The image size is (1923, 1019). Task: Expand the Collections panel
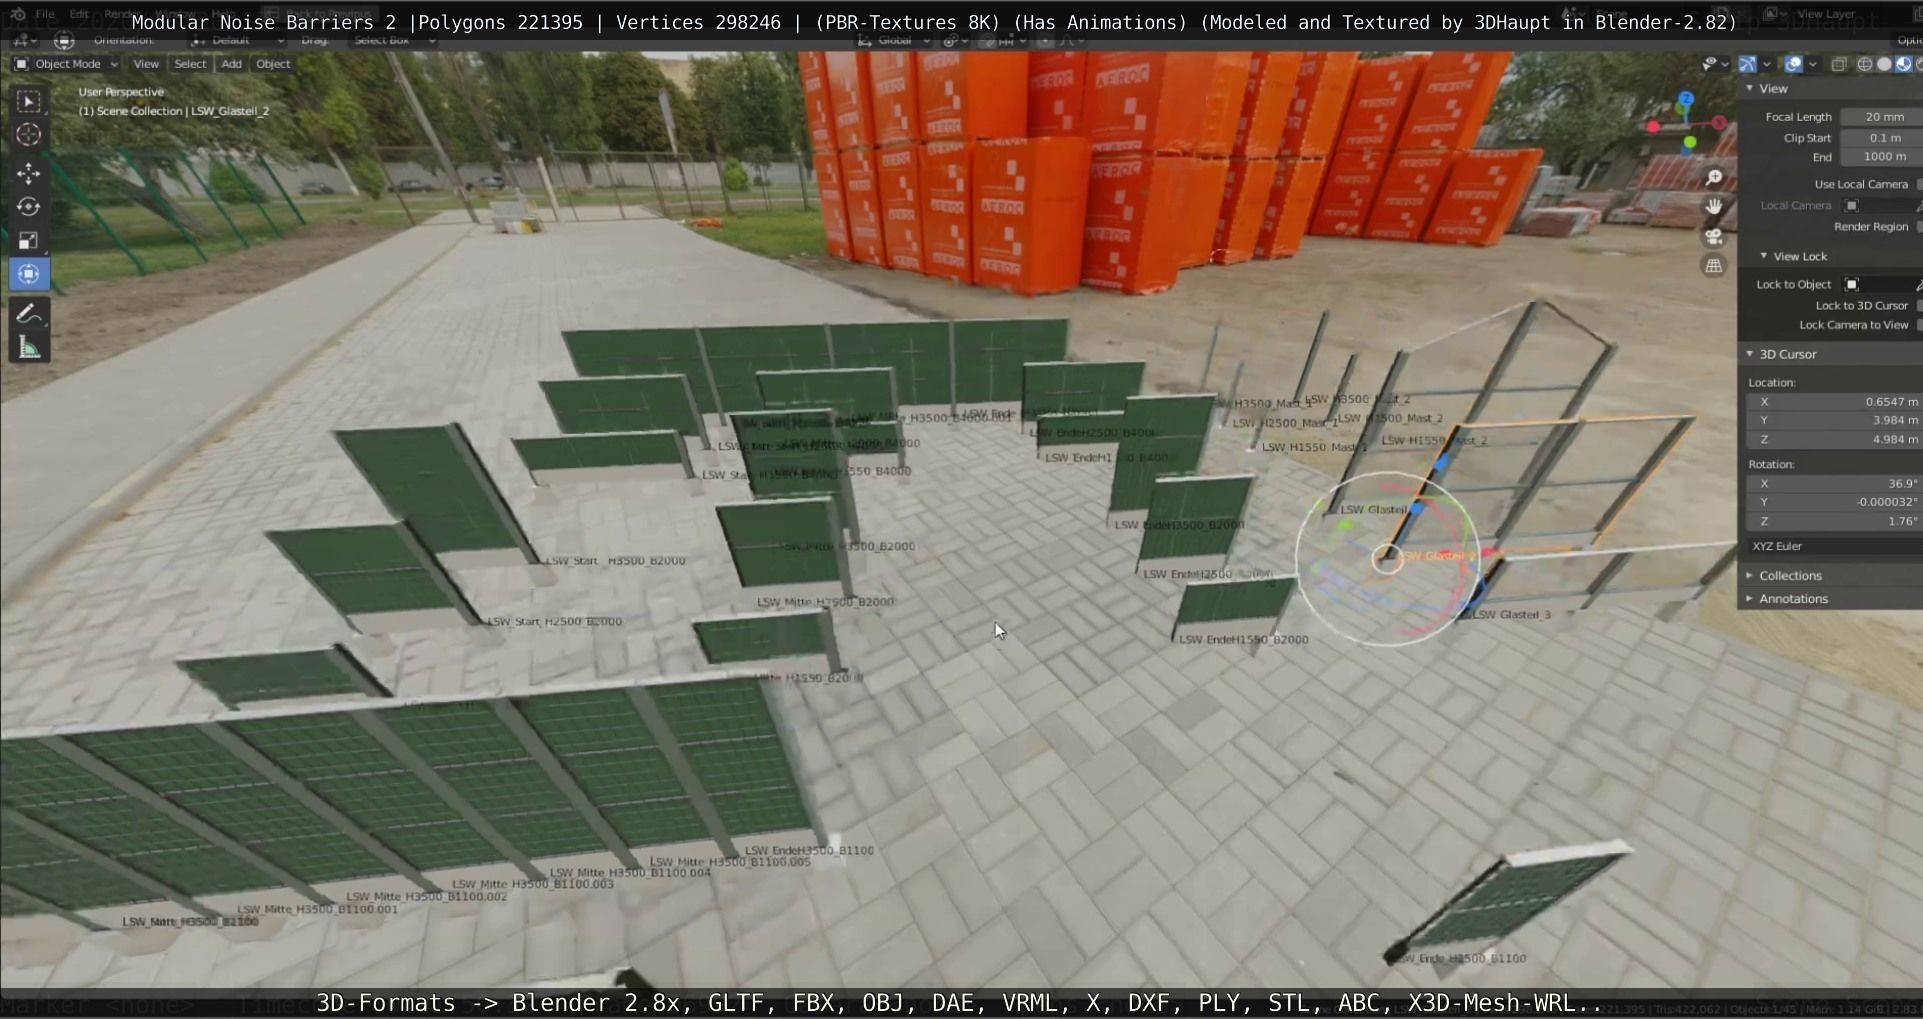click(x=1750, y=576)
